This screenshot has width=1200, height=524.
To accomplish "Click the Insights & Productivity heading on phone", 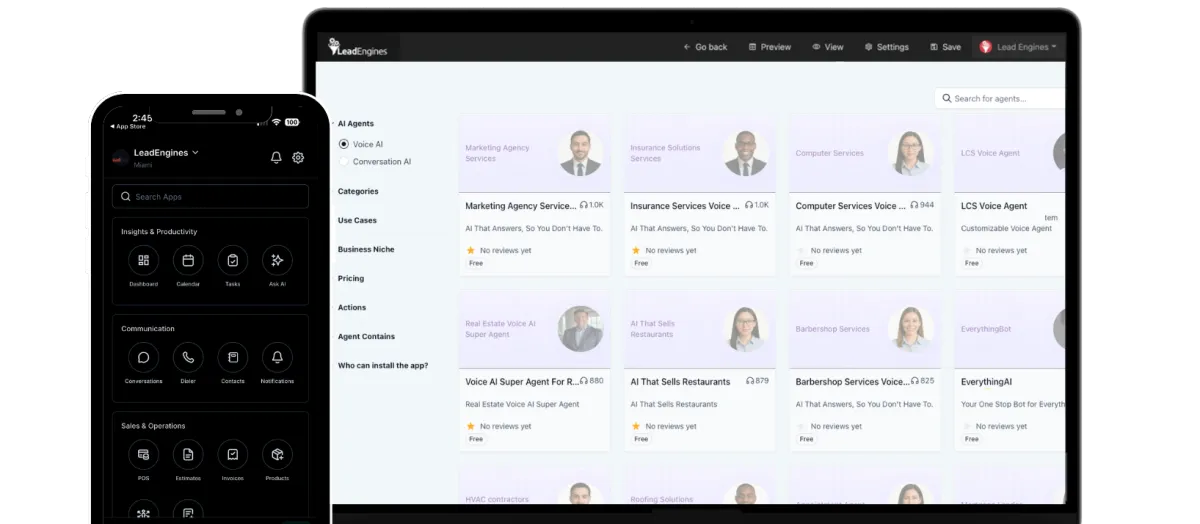I will tap(159, 231).
